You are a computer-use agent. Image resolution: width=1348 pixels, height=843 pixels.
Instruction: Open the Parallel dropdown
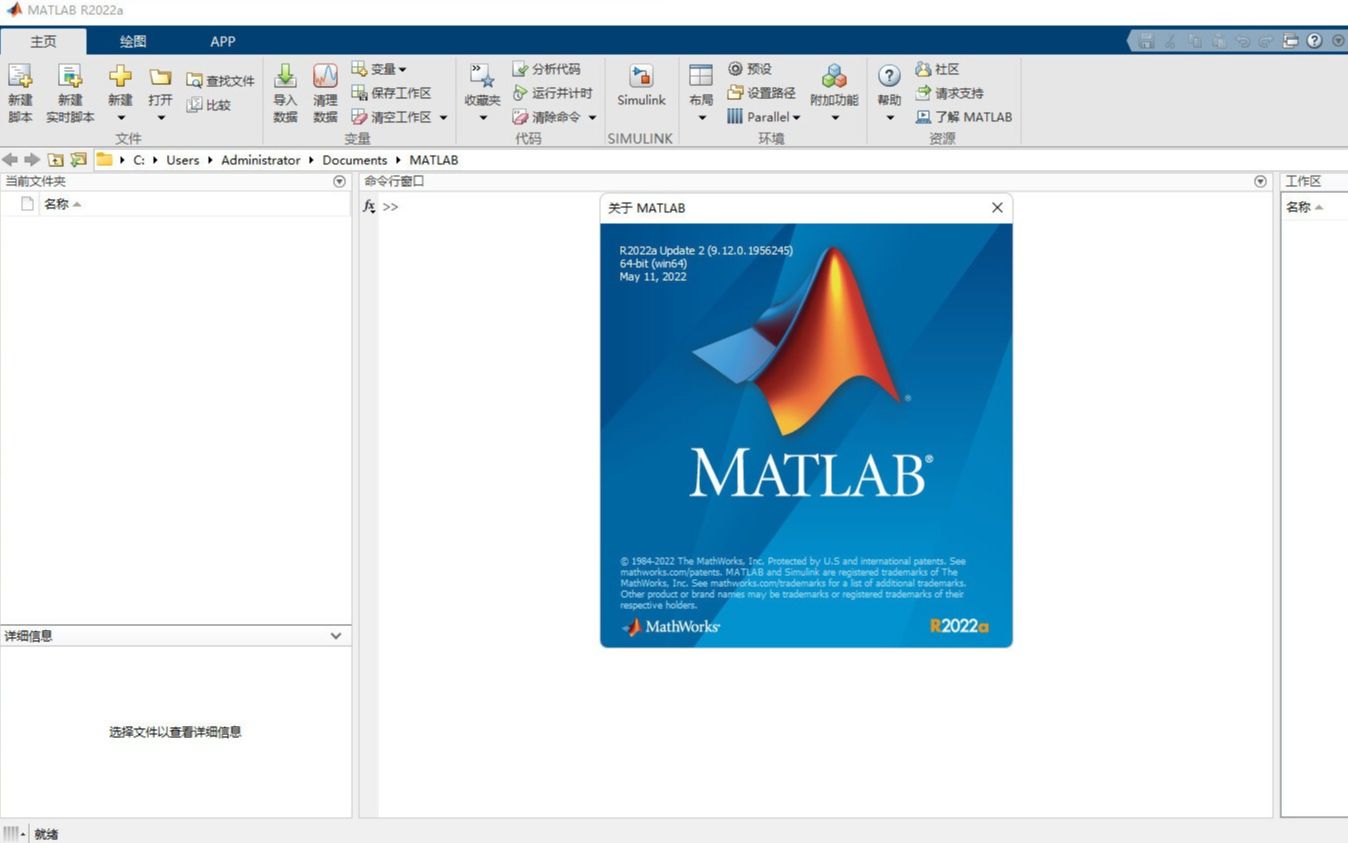tap(764, 117)
